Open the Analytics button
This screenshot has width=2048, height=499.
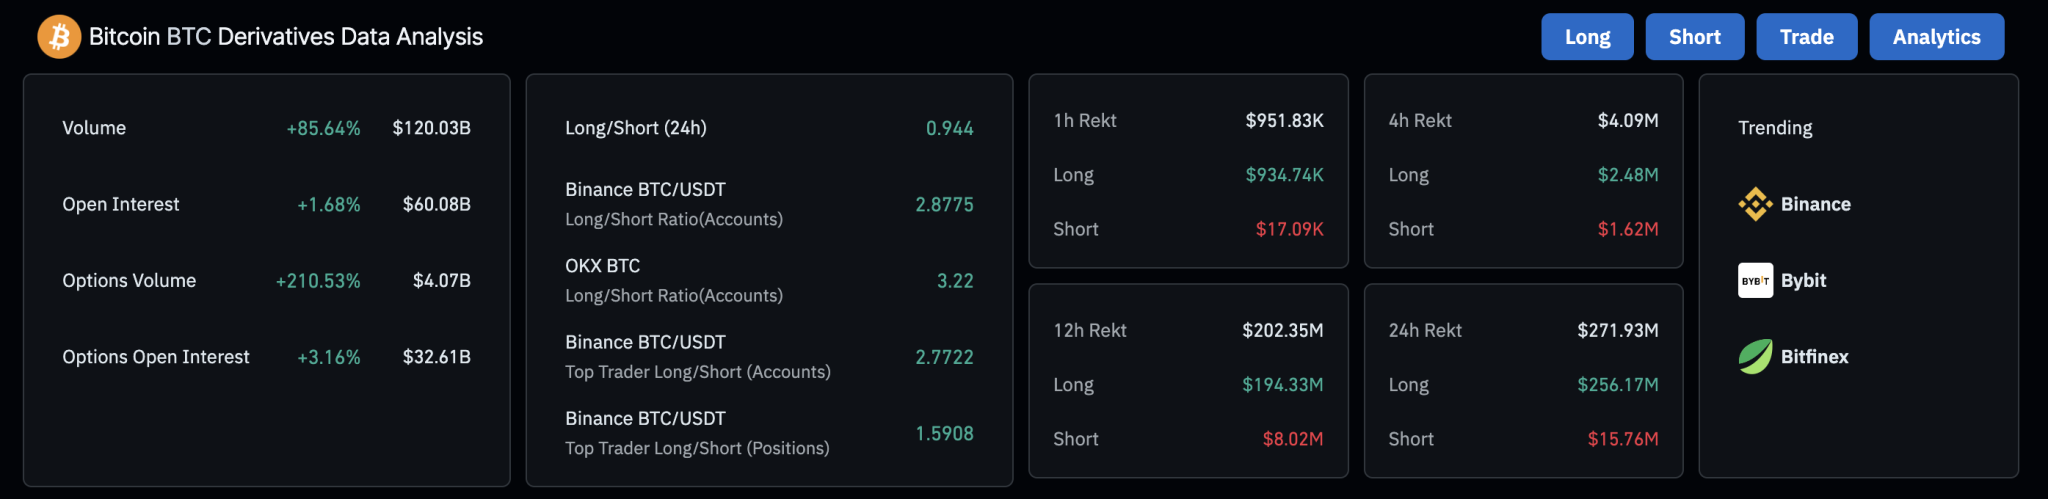click(1936, 37)
